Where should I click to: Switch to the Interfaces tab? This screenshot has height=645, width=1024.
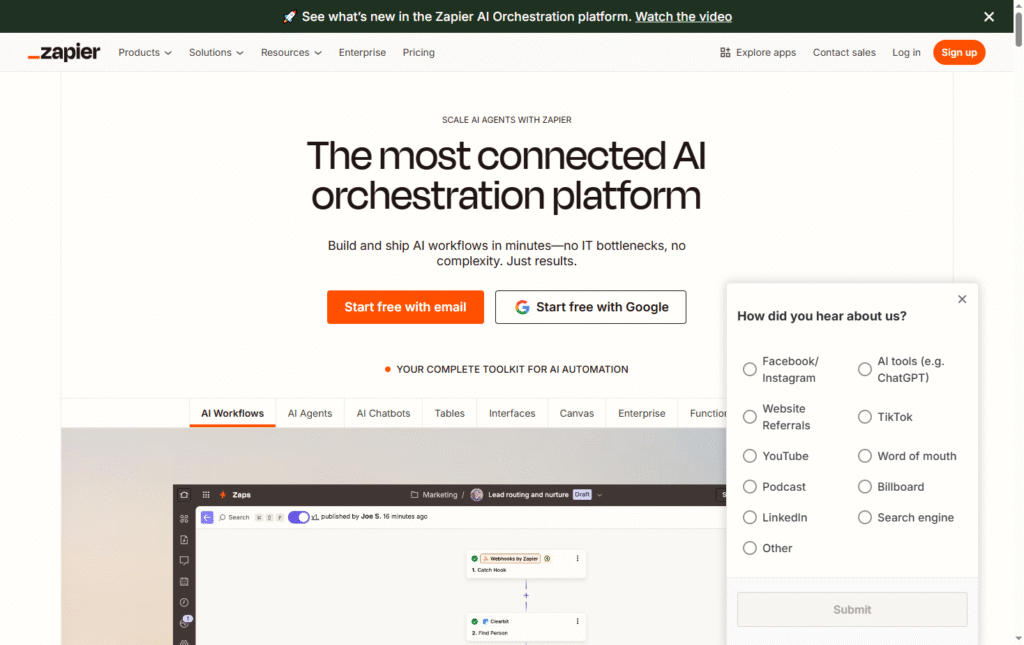[x=512, y=413]
